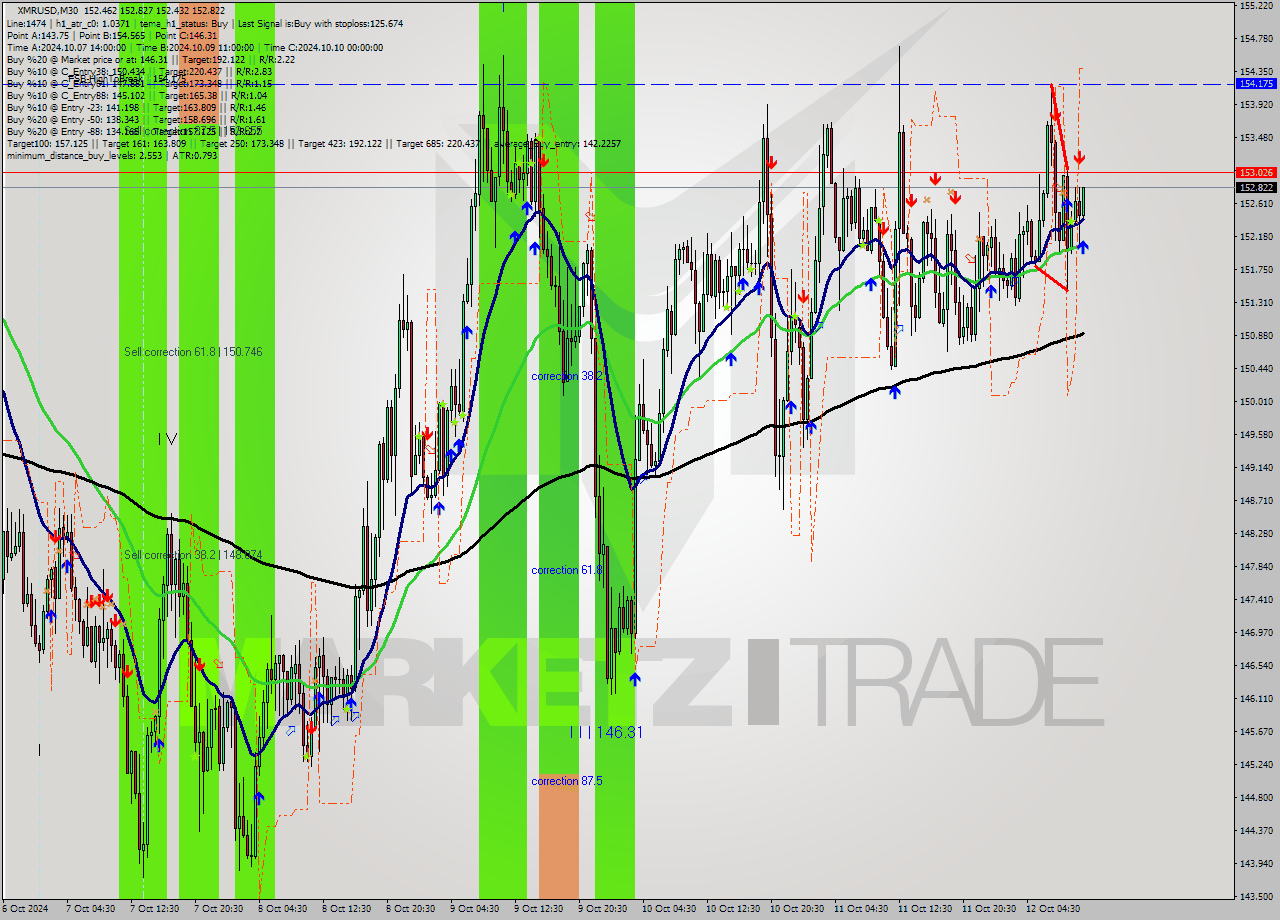Click the '10 Oct 12:30' time axis label

[x=732, y=909]
